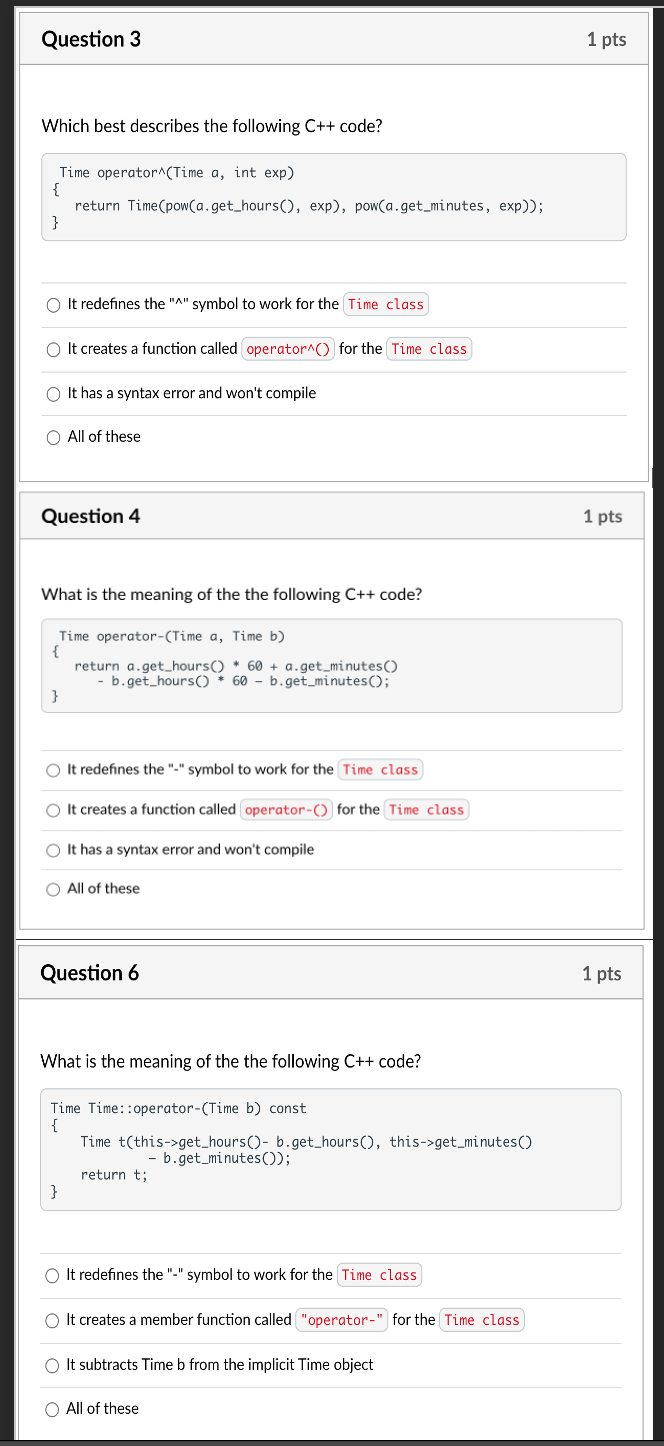The width and height of the screenshot is (664, 1446).
Task: Select "All of these" answer for Question 3
Action: pos(53,437)
